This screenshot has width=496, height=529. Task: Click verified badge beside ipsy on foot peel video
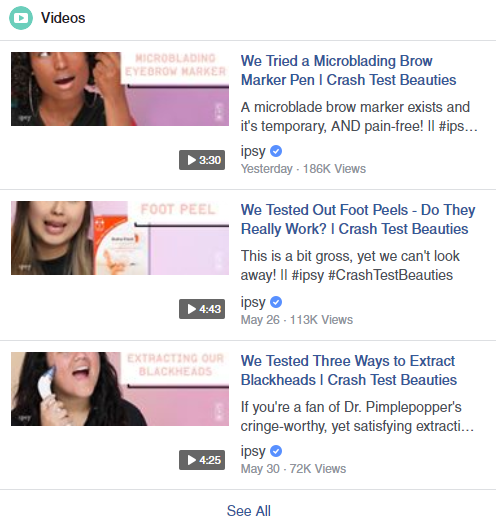(276, 302)
